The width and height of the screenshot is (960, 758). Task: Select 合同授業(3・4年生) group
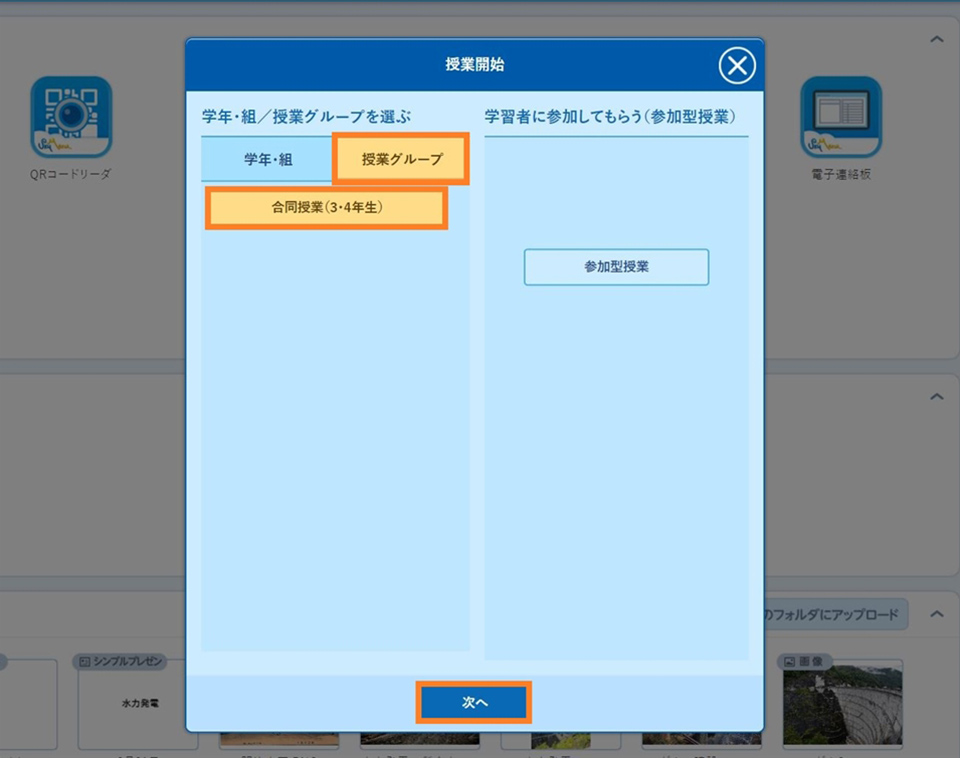point(326,208)
